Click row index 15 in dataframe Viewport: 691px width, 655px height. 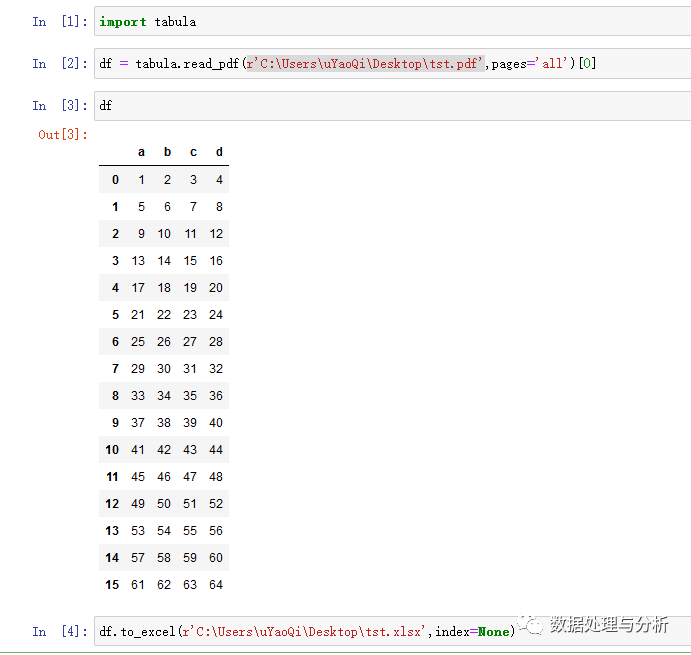pos(112,585)
